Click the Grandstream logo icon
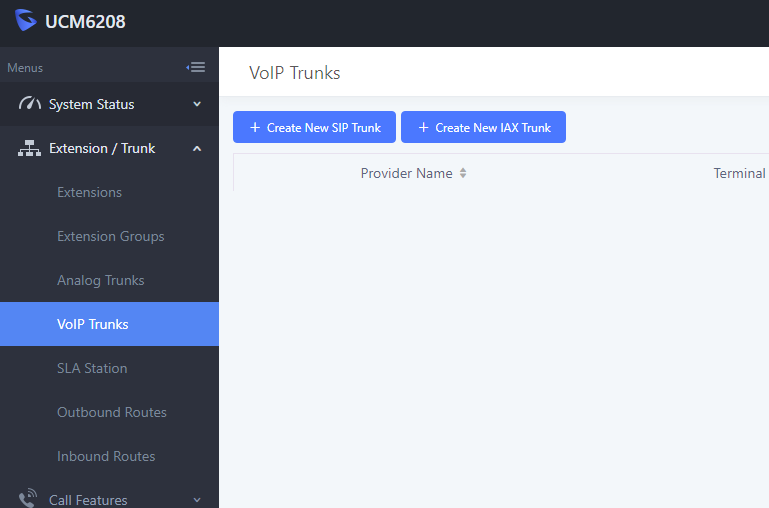This screenshot has height=508, width=769. coord(26,21)
